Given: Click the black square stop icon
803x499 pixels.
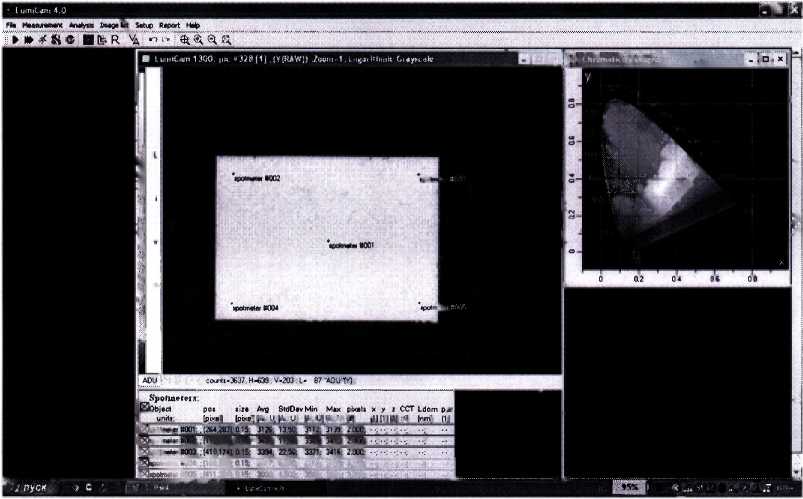Looking at the screenshot, I should pos(88,40).
